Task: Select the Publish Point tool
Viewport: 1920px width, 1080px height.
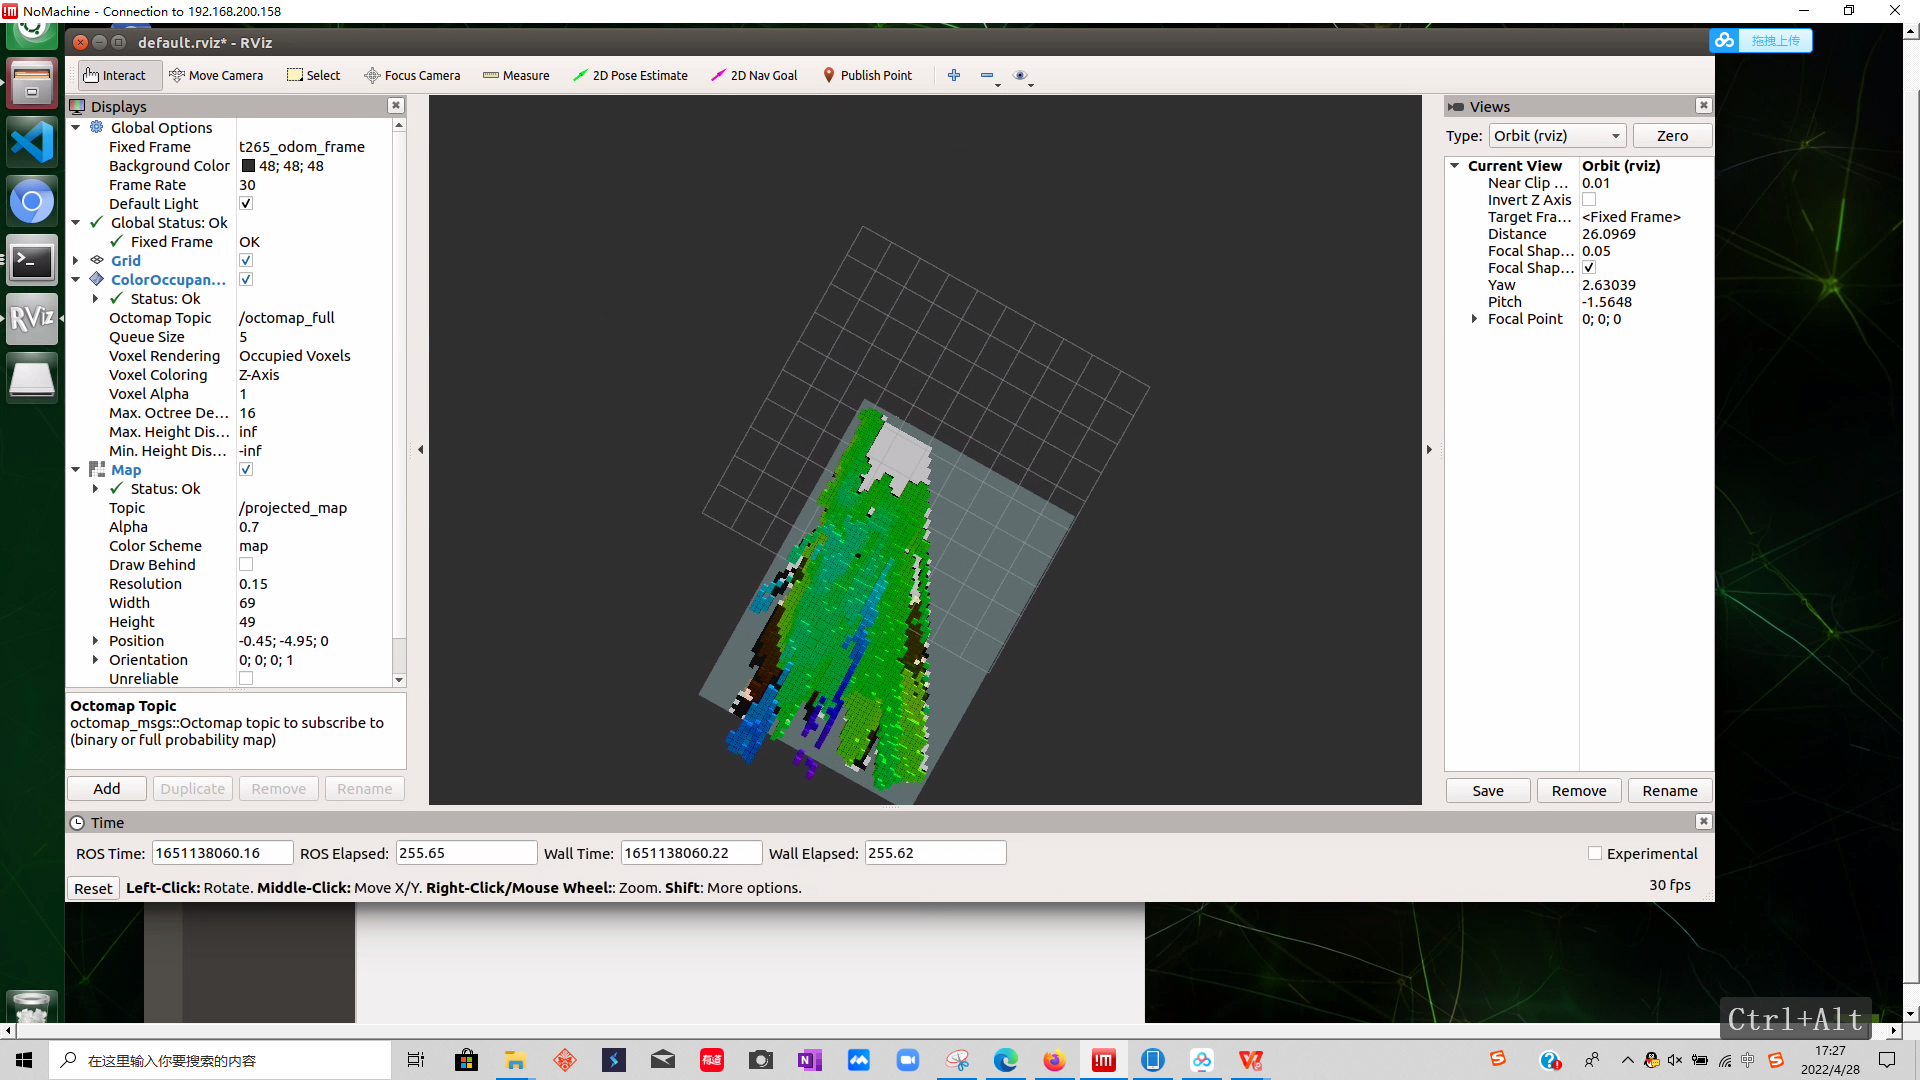Action: tap(867, 75)
